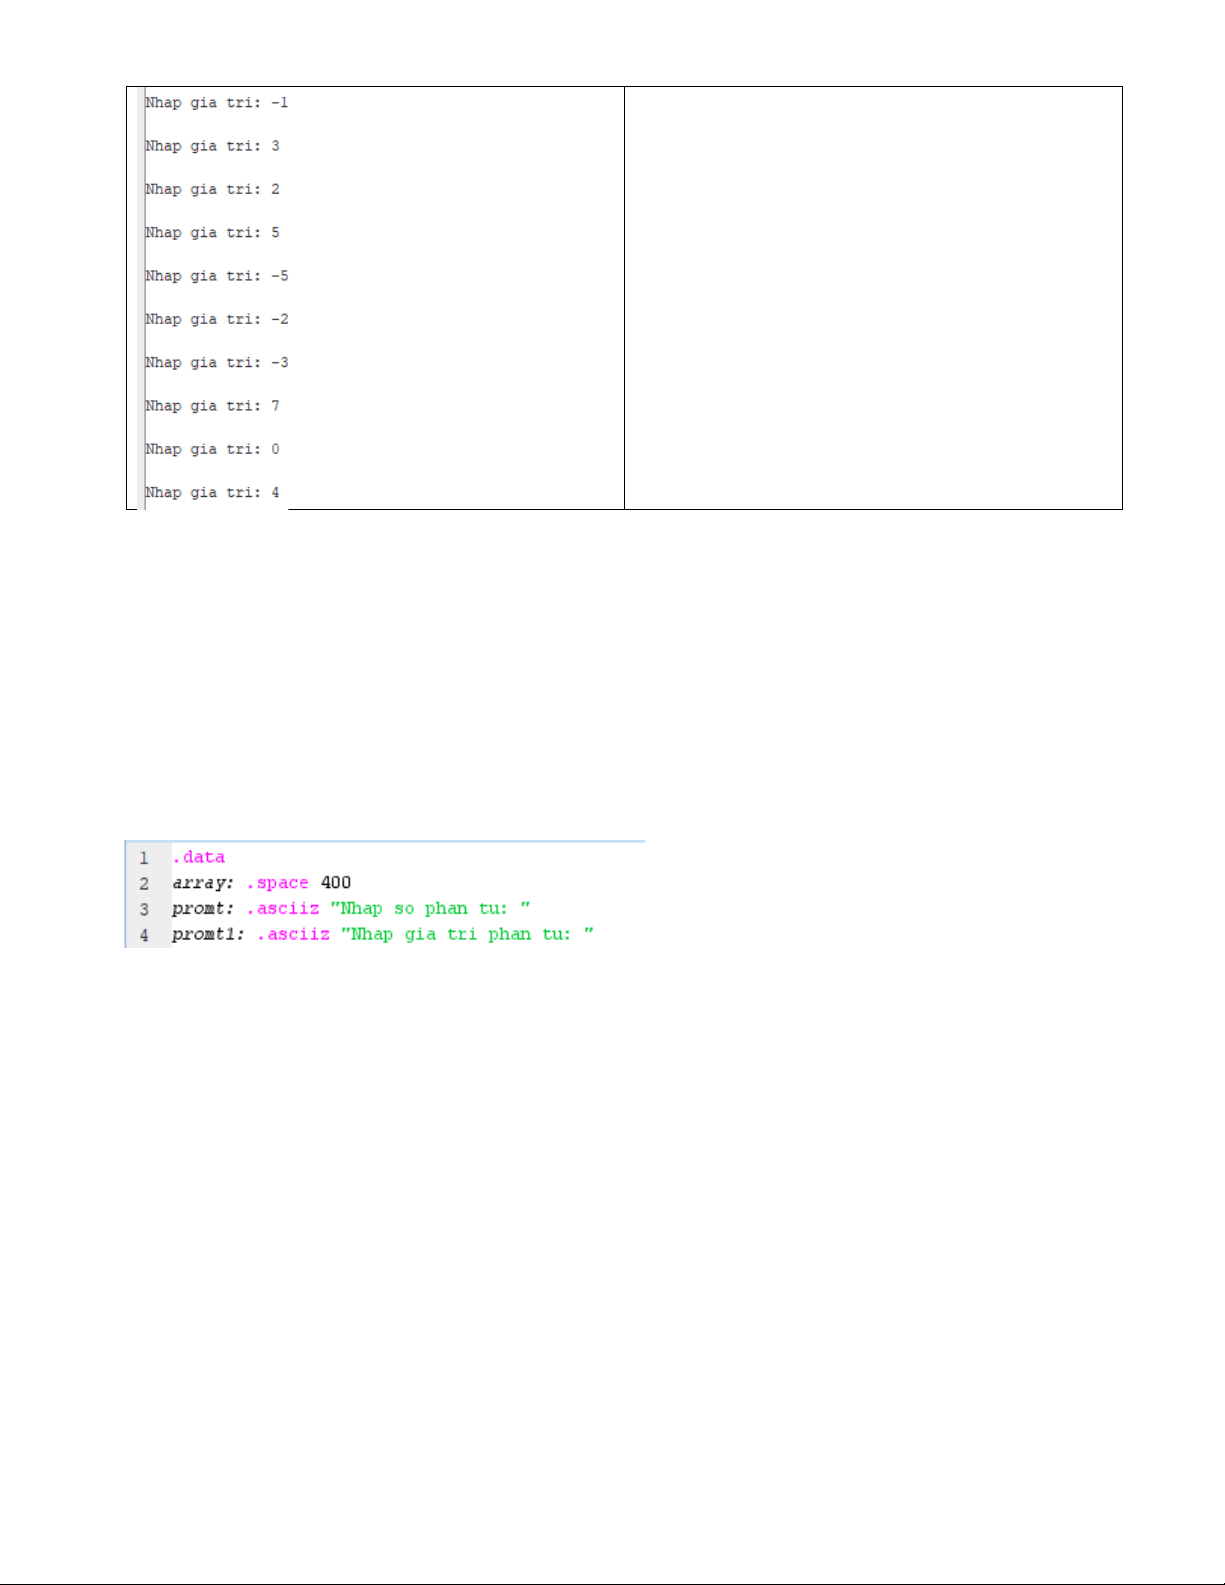Click the ".space" directive
The image size is (1225, 1585).
click(277, 883)
